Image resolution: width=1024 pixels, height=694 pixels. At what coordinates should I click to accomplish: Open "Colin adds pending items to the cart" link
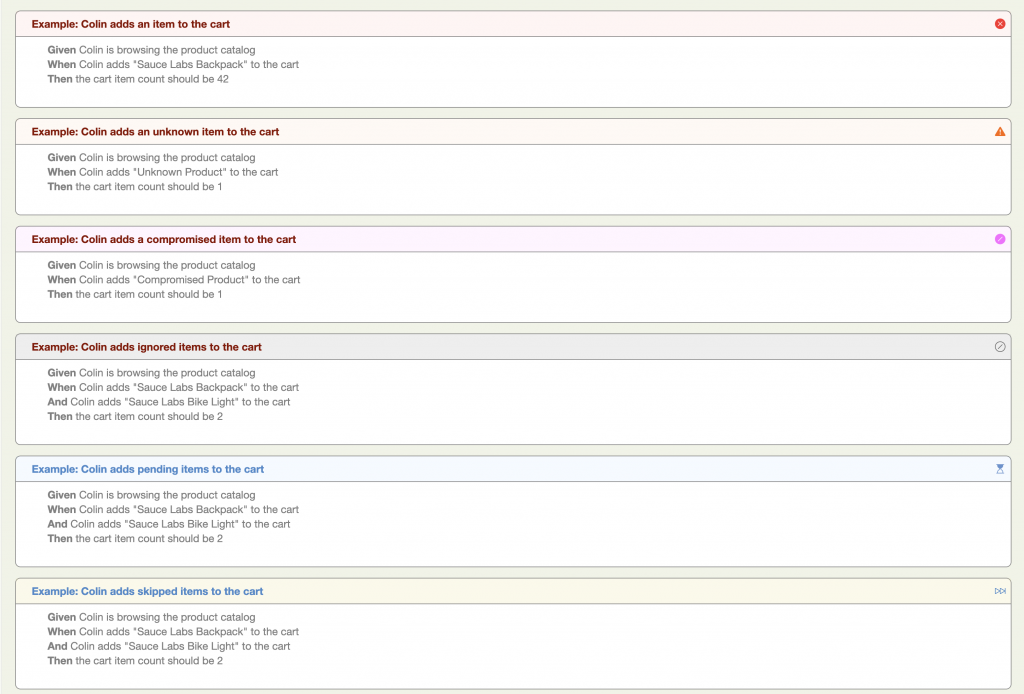point(147,469)
